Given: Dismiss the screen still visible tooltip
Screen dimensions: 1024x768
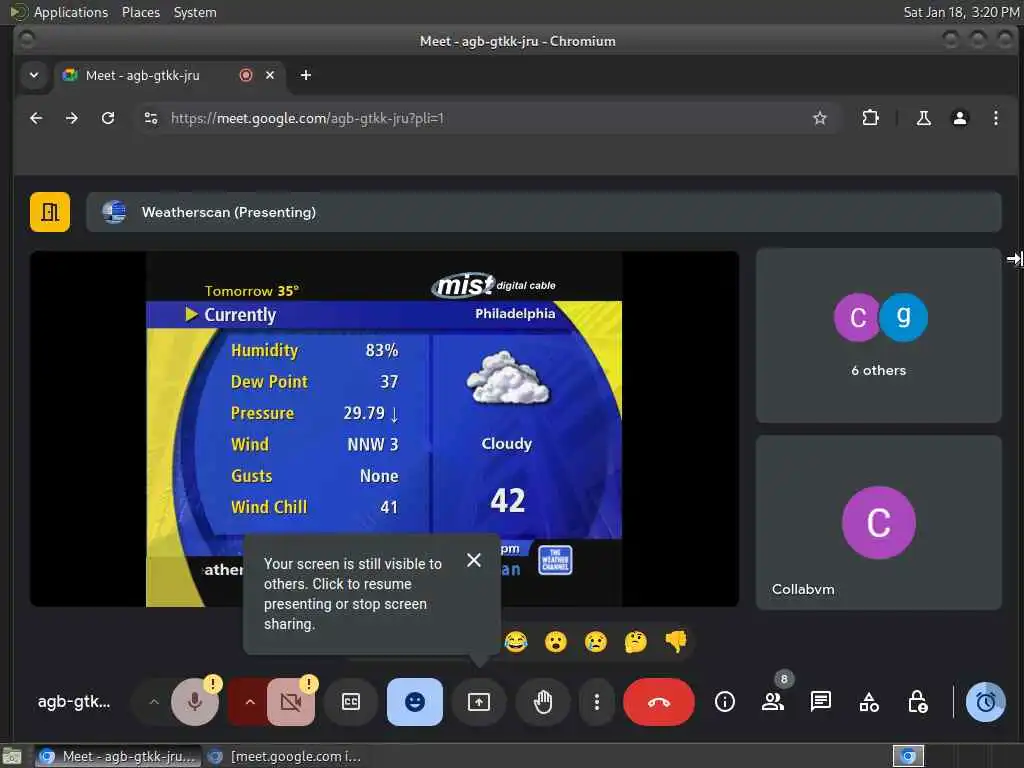Looking at the screenshot, I should (474, 560).
